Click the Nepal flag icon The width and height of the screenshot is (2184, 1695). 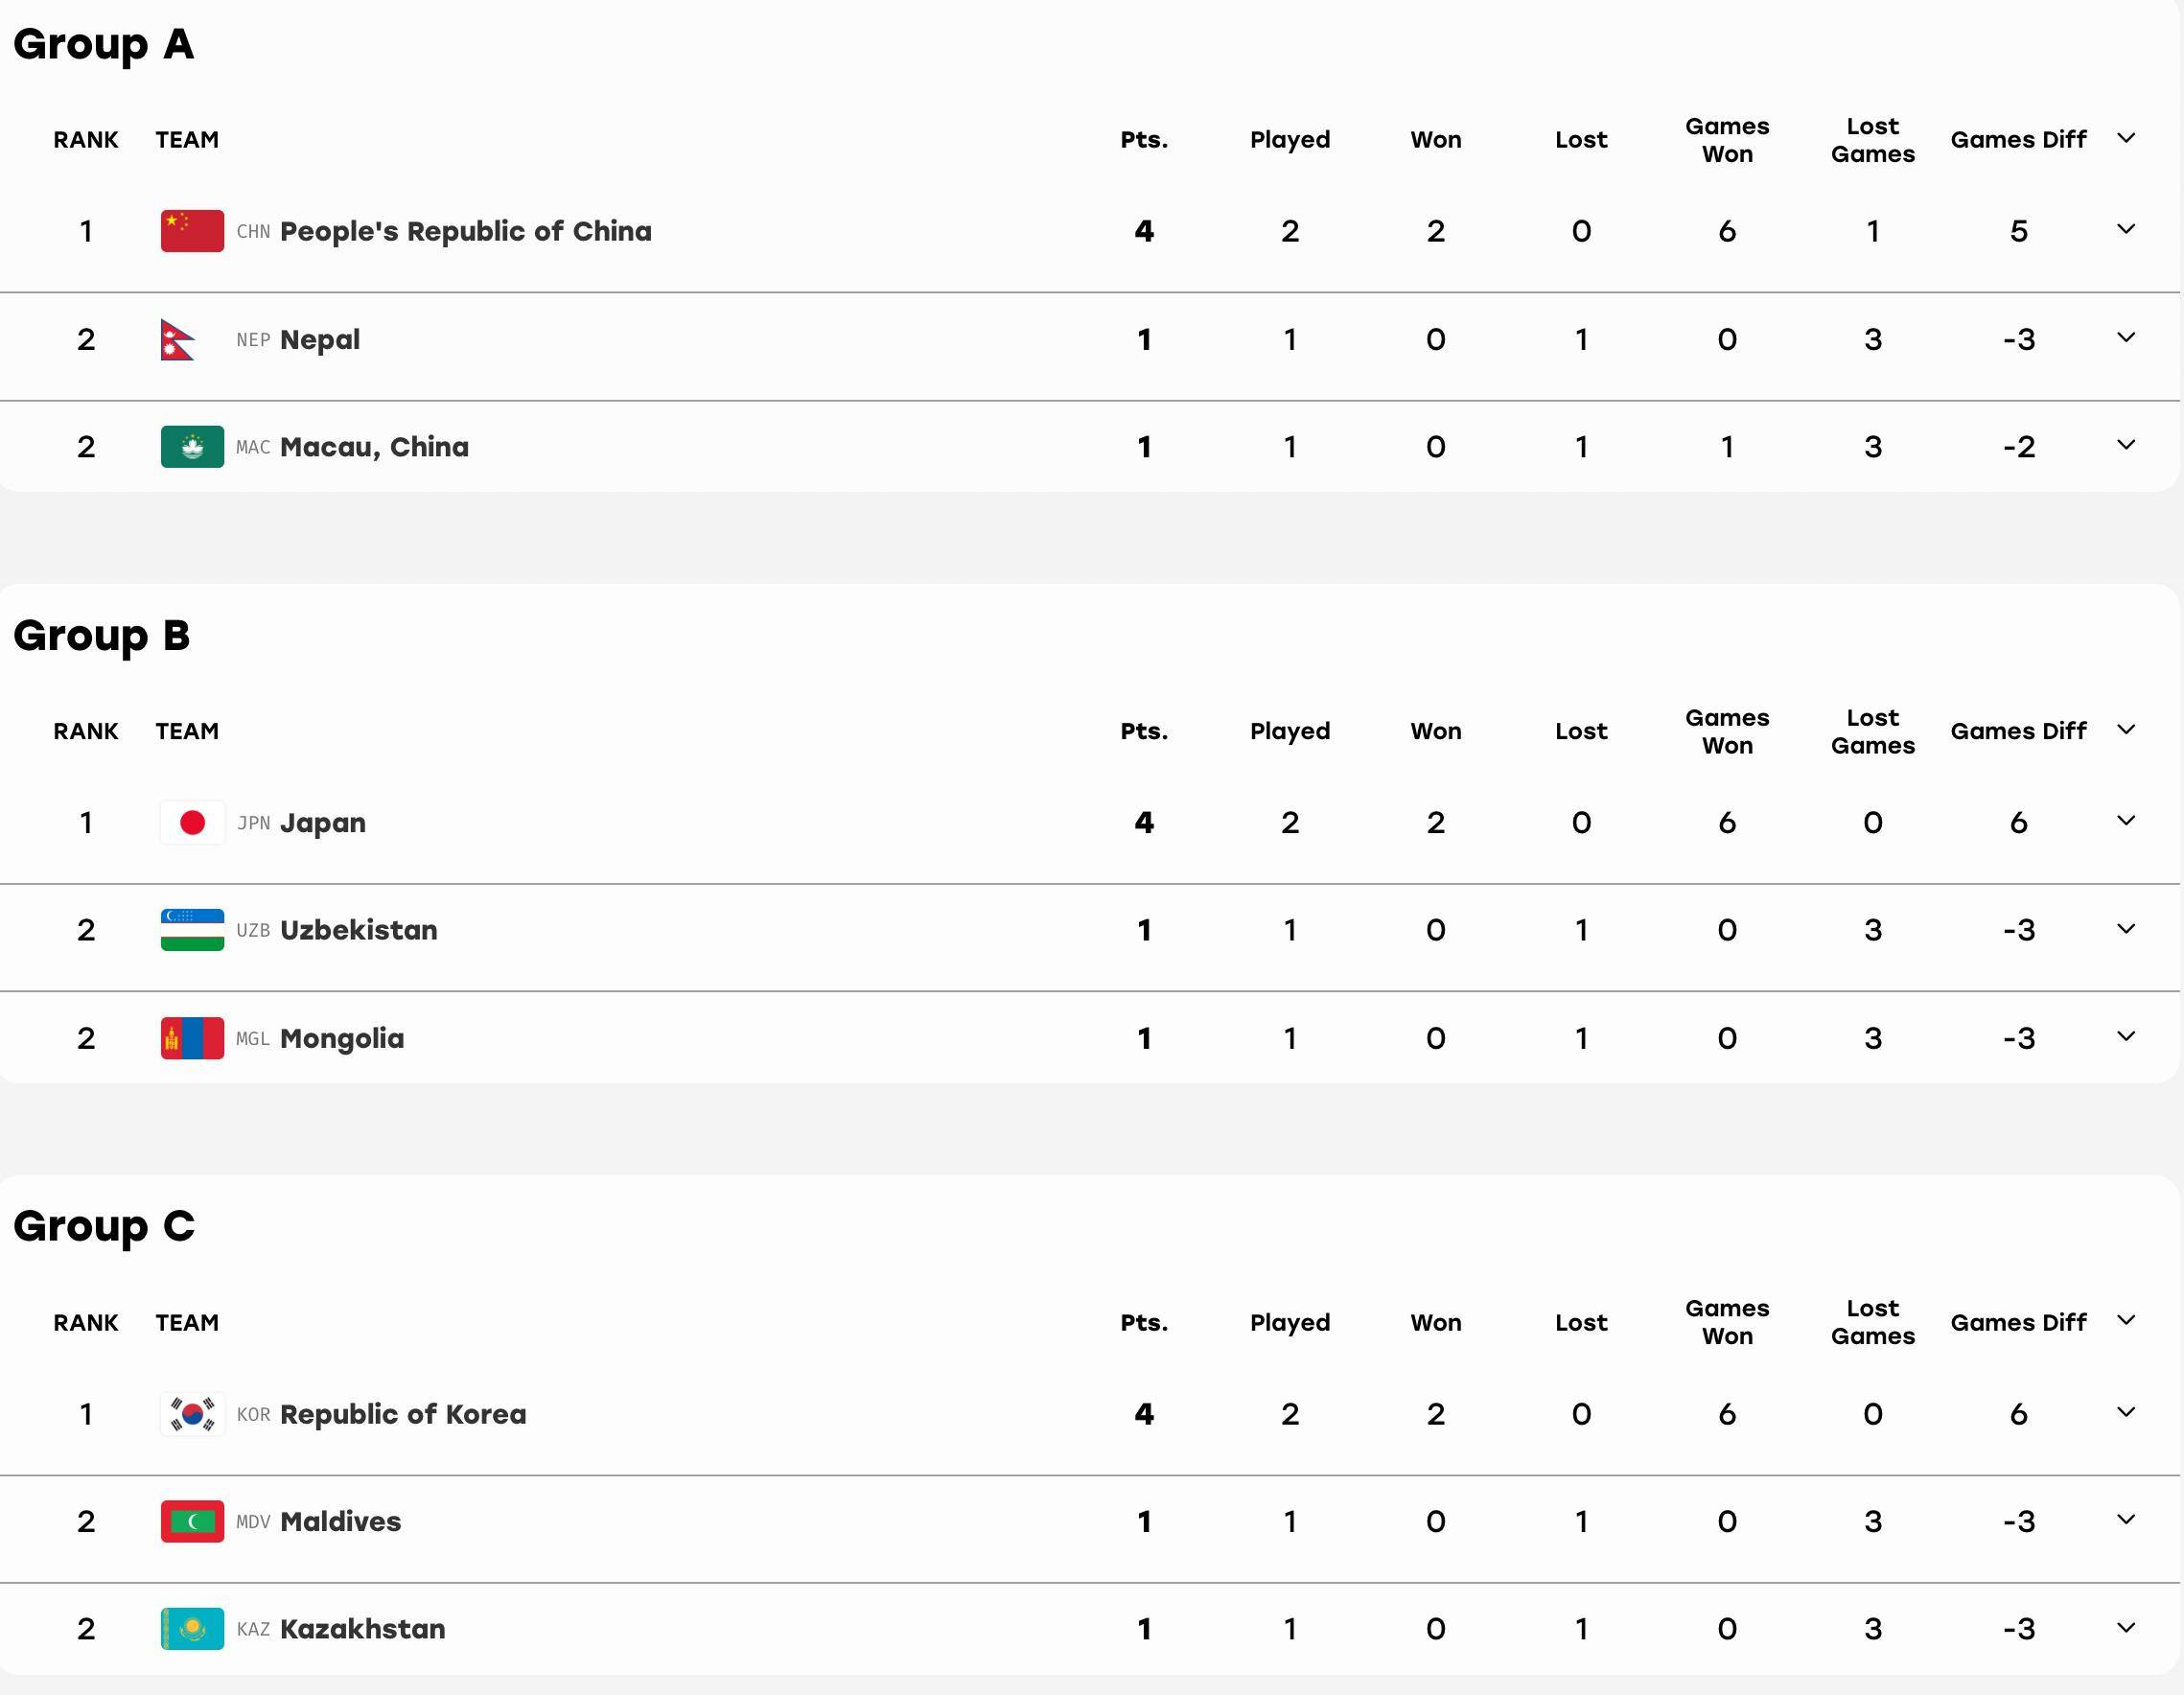click(x=178, y=339)
